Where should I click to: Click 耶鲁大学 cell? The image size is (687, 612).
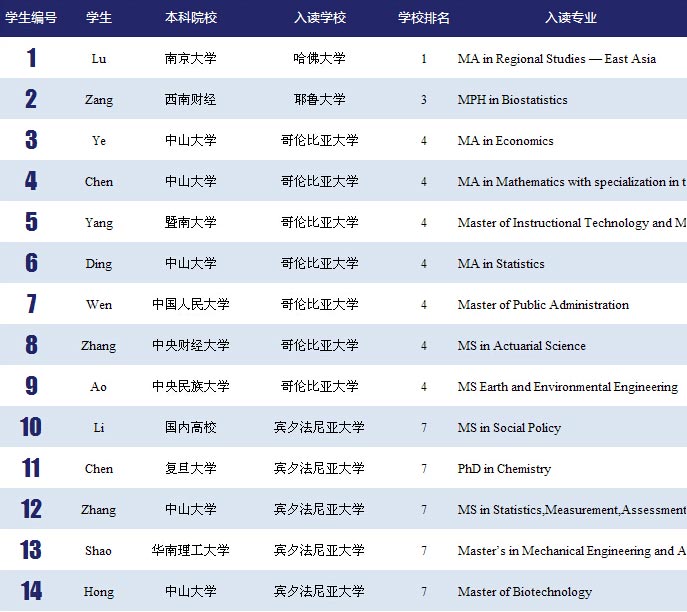click(x=319, y=99)
